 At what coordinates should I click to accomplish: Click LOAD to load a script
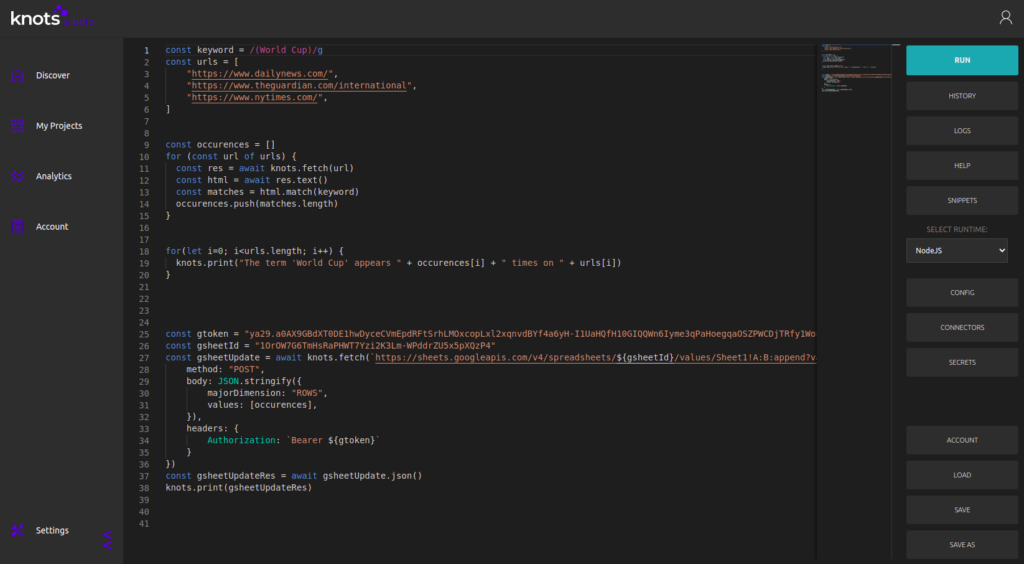click(x=962, y=475)
